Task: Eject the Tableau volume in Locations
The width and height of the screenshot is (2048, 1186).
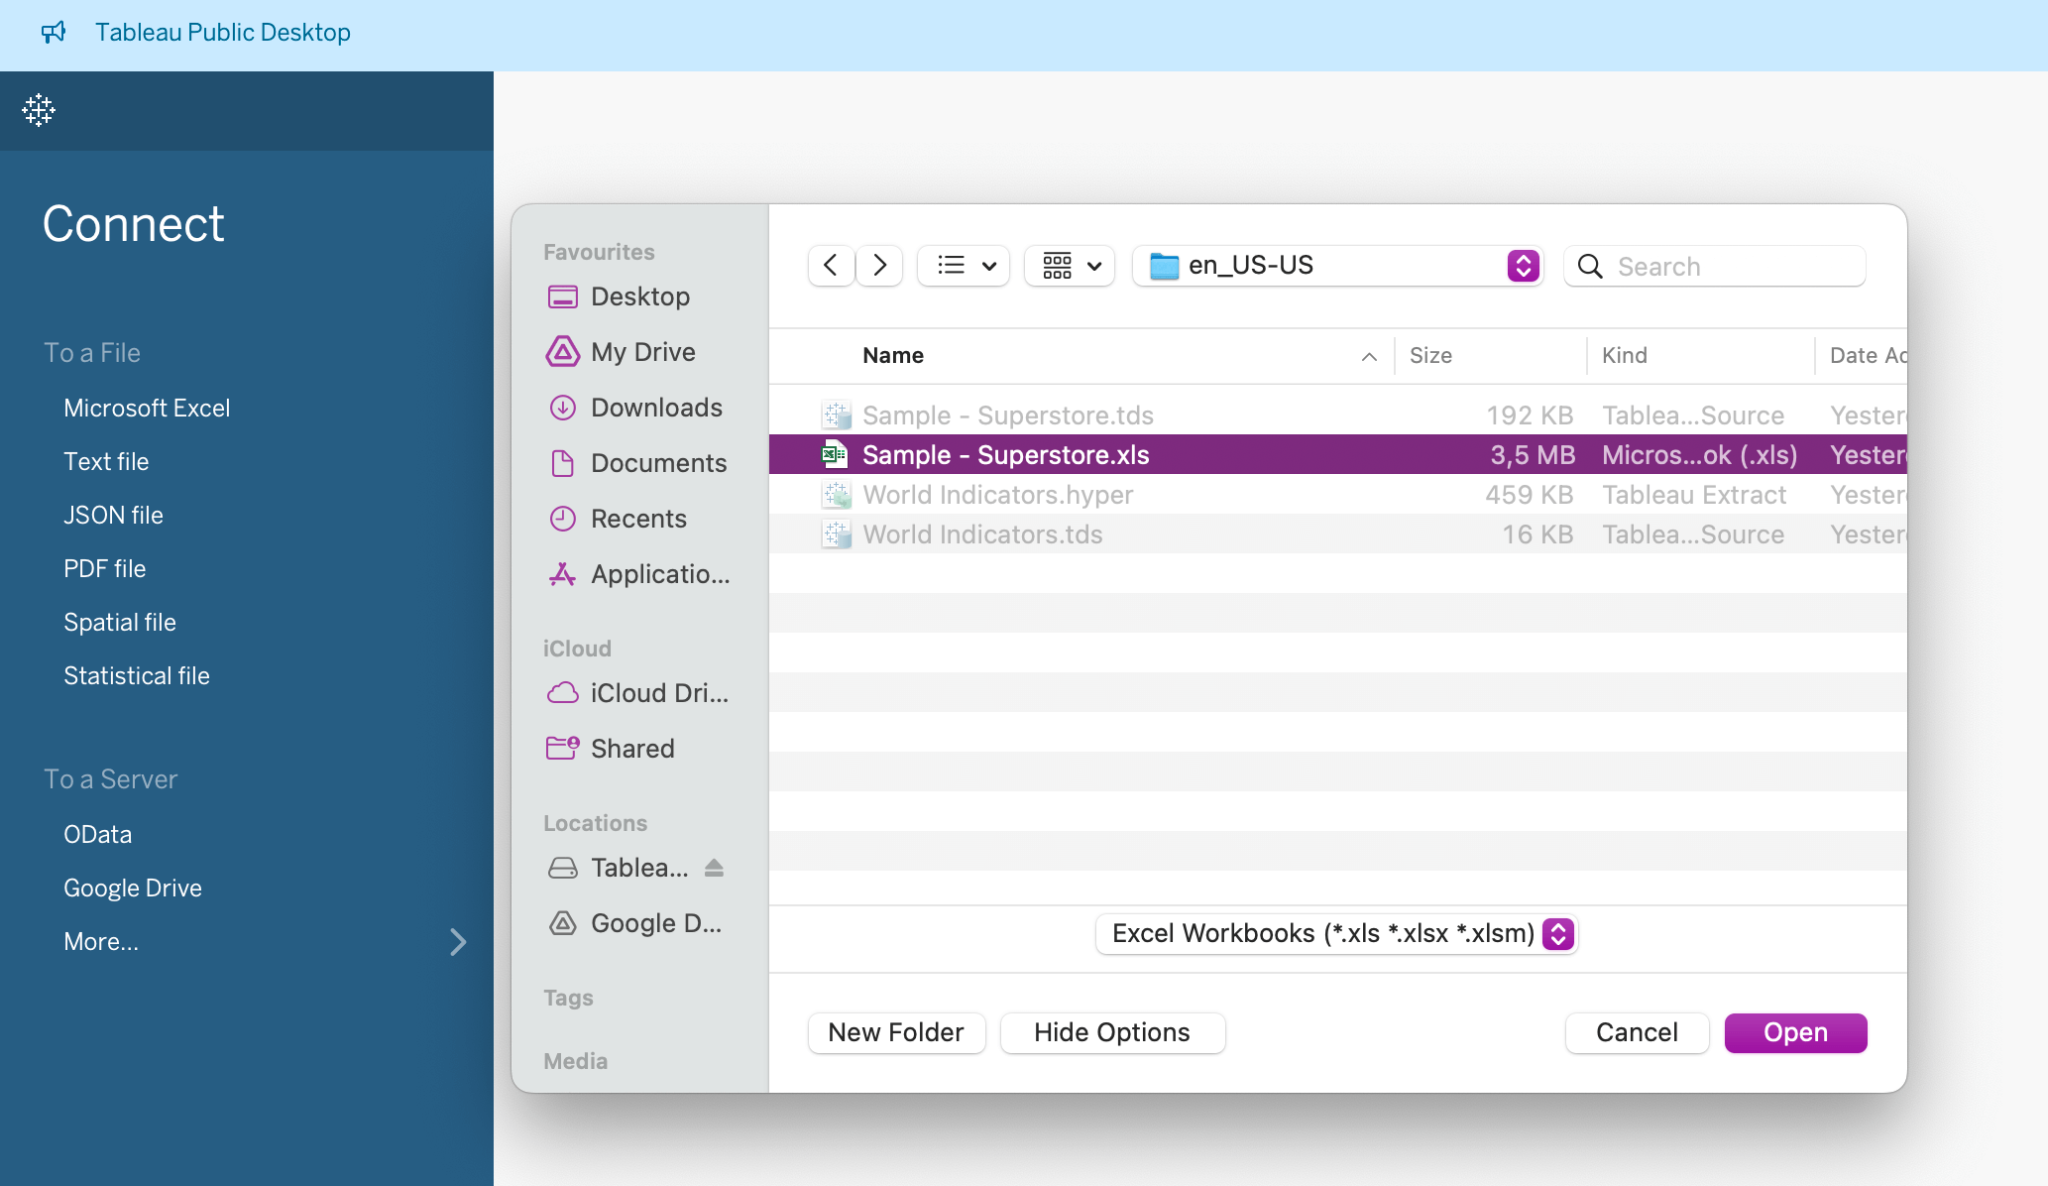Action: click(x=714, y=868)
